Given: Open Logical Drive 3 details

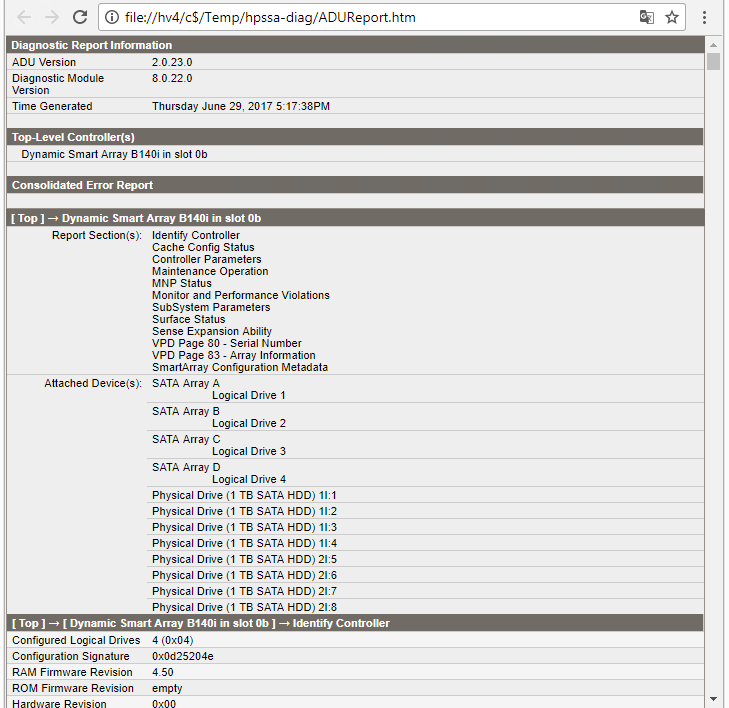Looking at the screenshot, I should (248, 451).
